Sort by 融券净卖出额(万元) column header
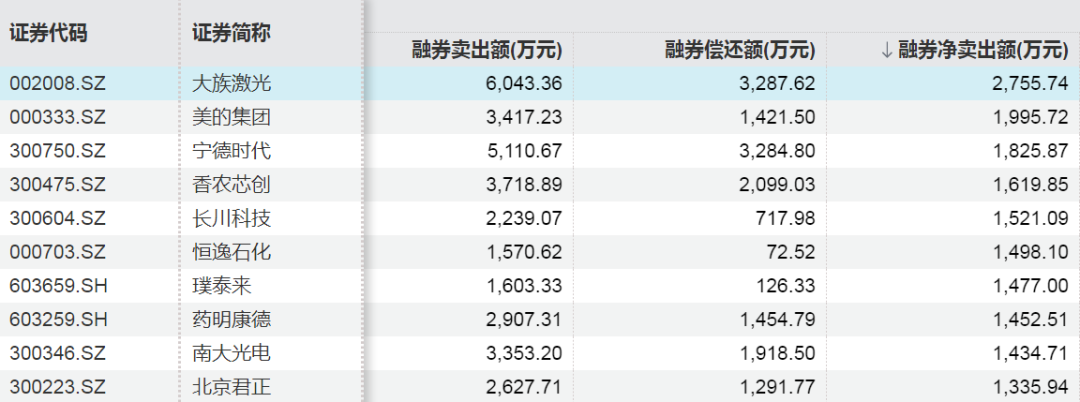Viewport: 1080px width, 402px height. (x=983, y=50)
